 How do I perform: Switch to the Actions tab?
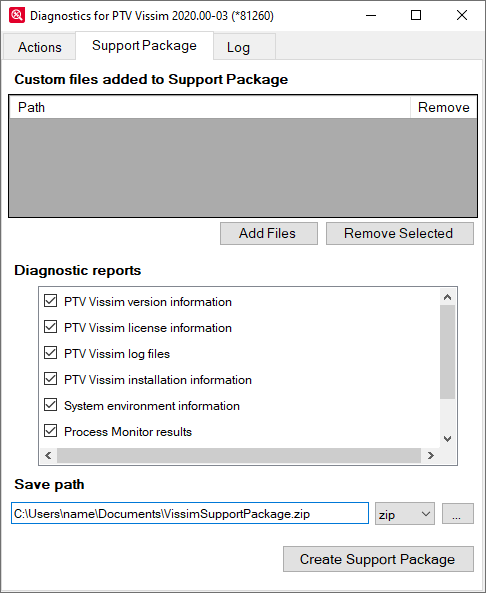pos(40,47)
